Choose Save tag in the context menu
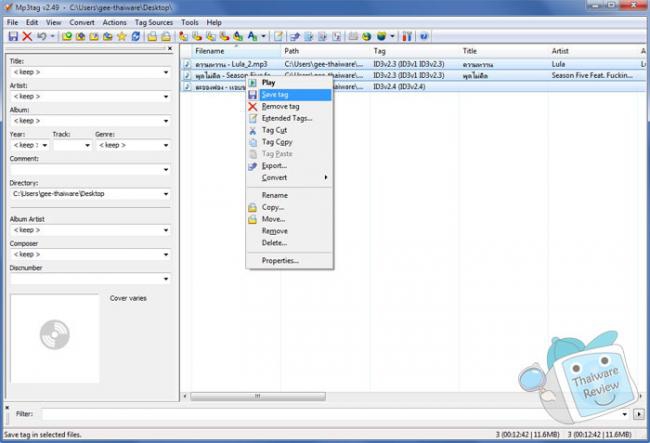Screen dimensions: 650x443 point(290,95)
